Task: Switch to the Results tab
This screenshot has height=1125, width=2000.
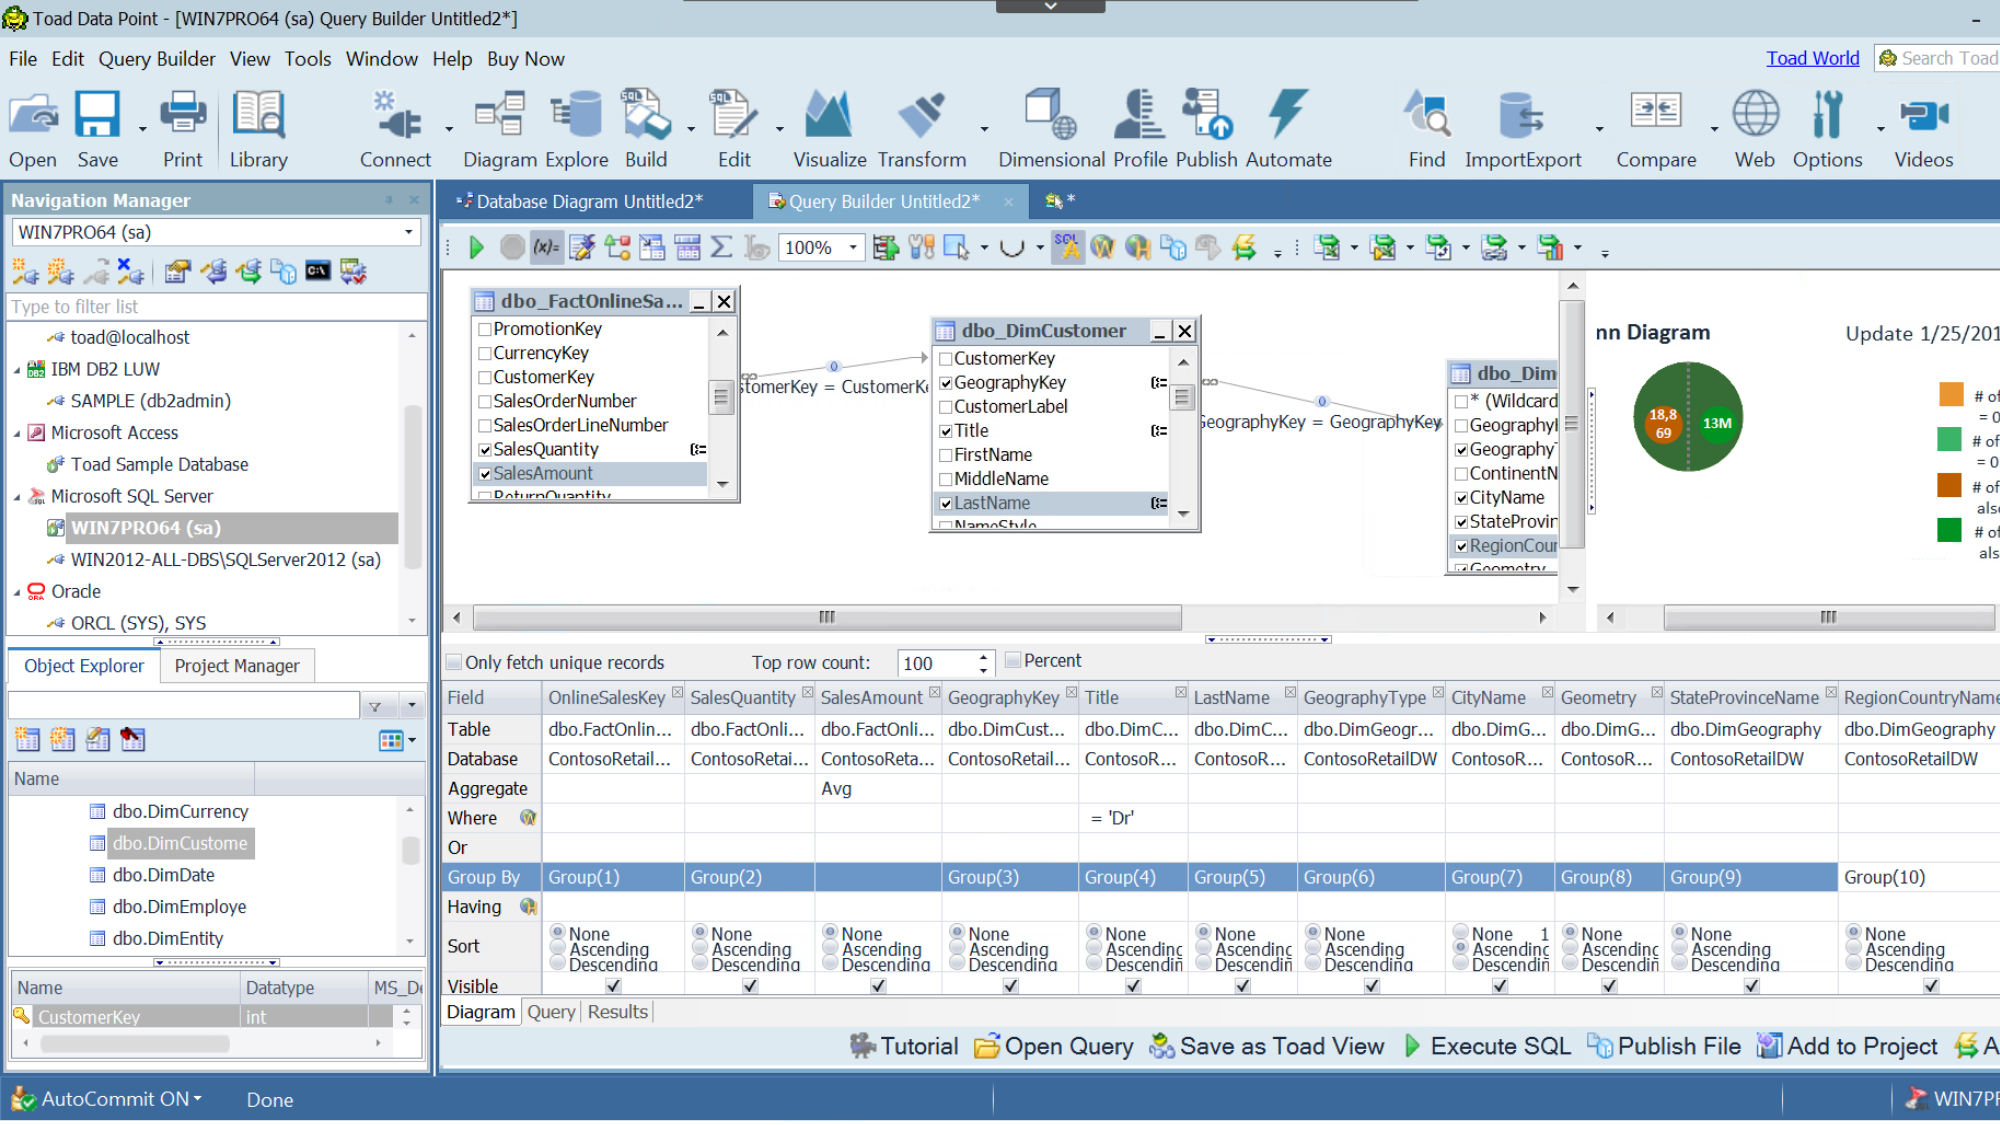Action: click(x=618, y=1012)
